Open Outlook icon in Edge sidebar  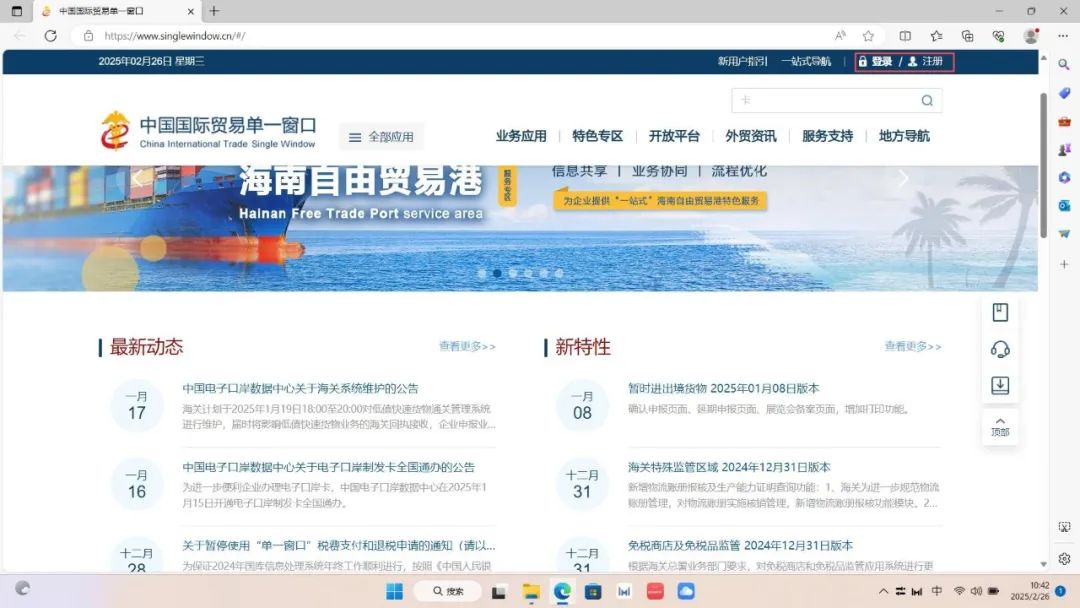(1064, 205)
